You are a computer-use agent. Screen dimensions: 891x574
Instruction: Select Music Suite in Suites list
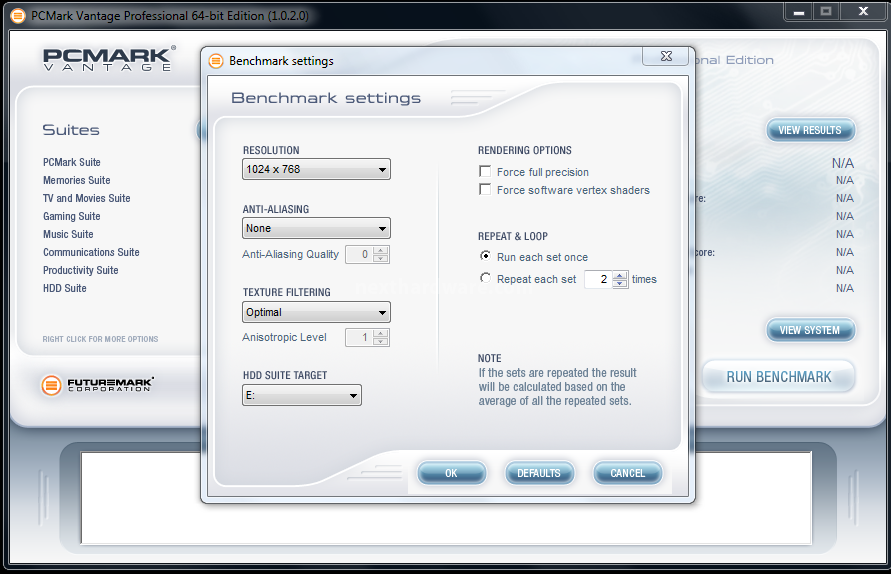tap(68, 234)
